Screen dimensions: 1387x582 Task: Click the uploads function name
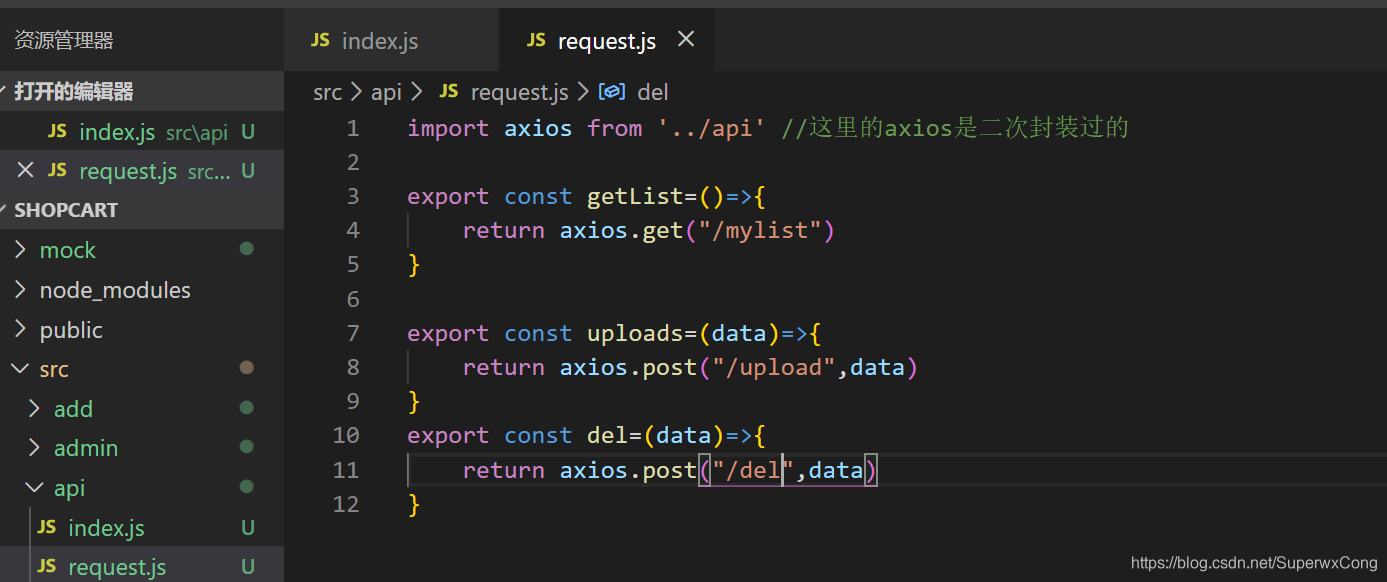[x=635, y=333]
